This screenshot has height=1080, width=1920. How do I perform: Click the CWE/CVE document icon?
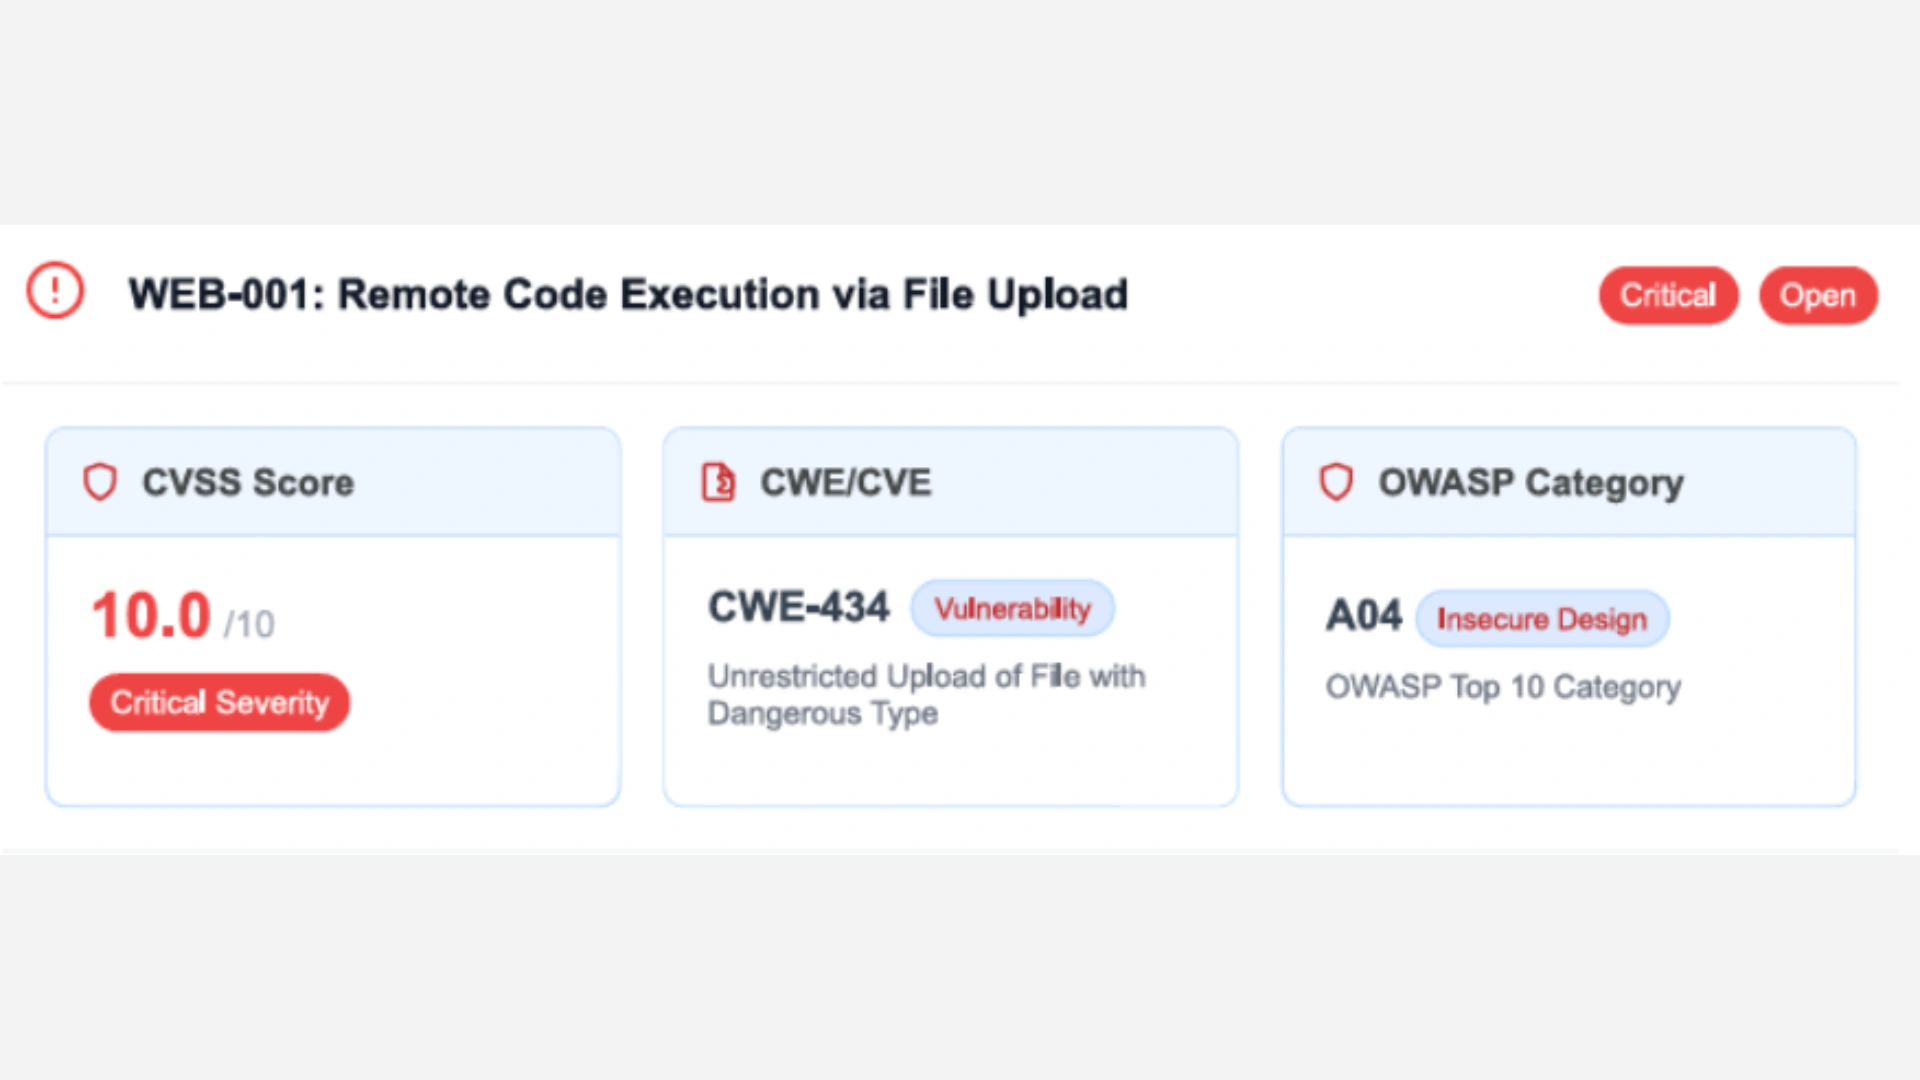718,482
